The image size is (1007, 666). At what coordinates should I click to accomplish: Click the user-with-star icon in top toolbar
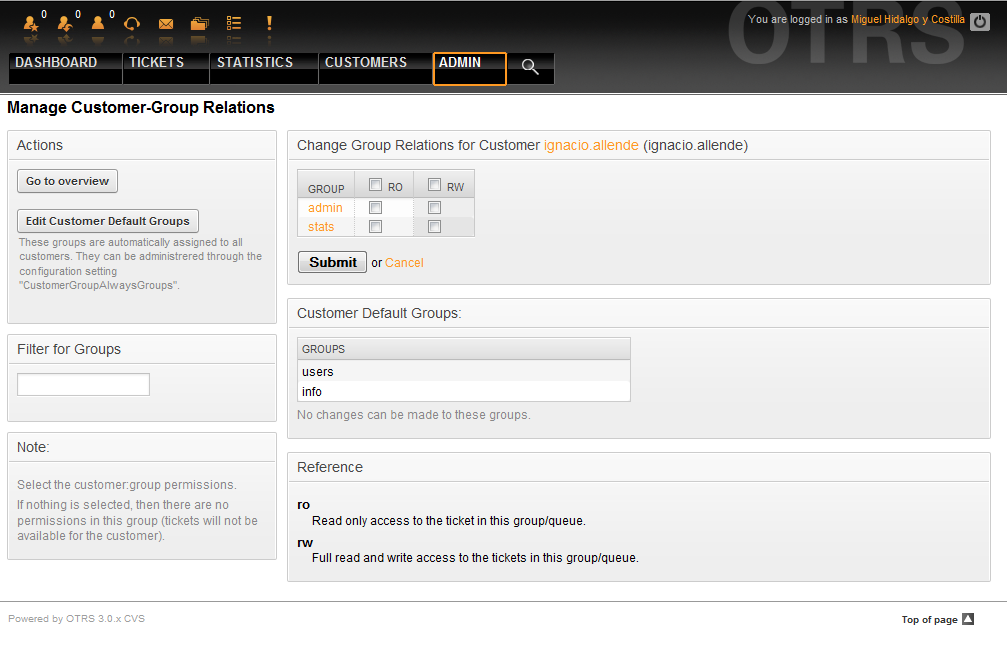(x=30, y=23)
